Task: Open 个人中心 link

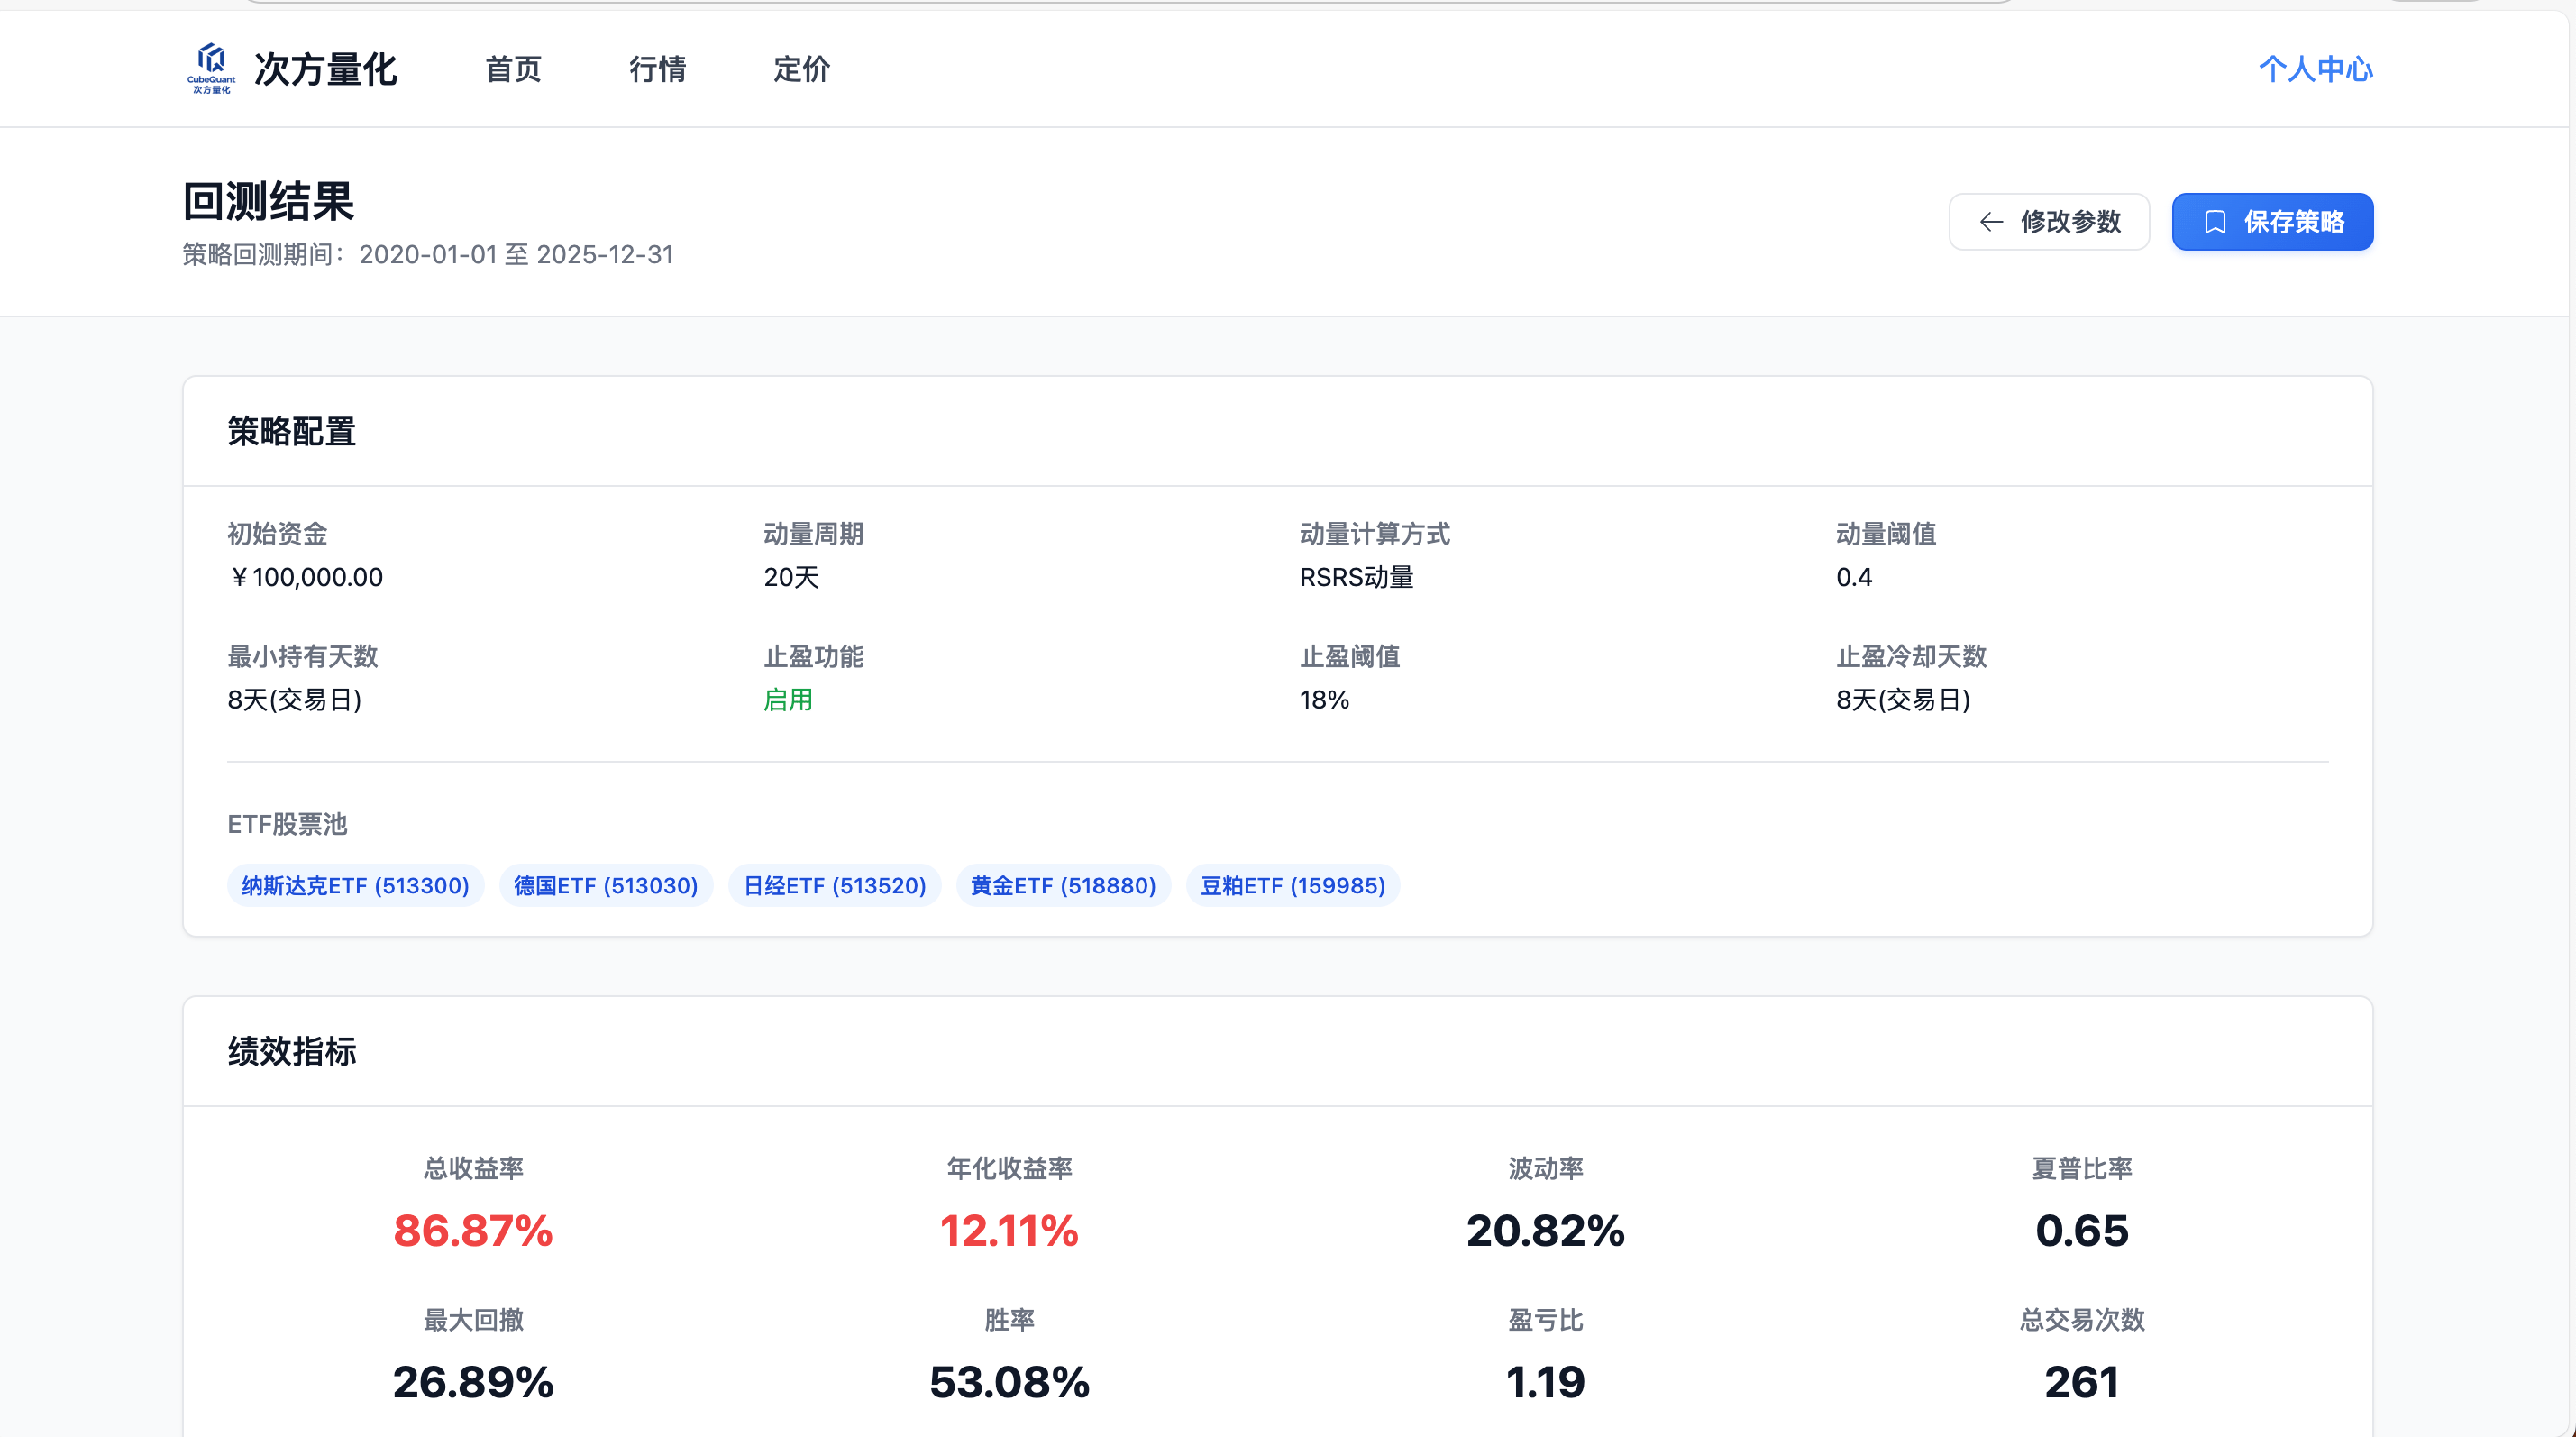Action: point(2315,69)
